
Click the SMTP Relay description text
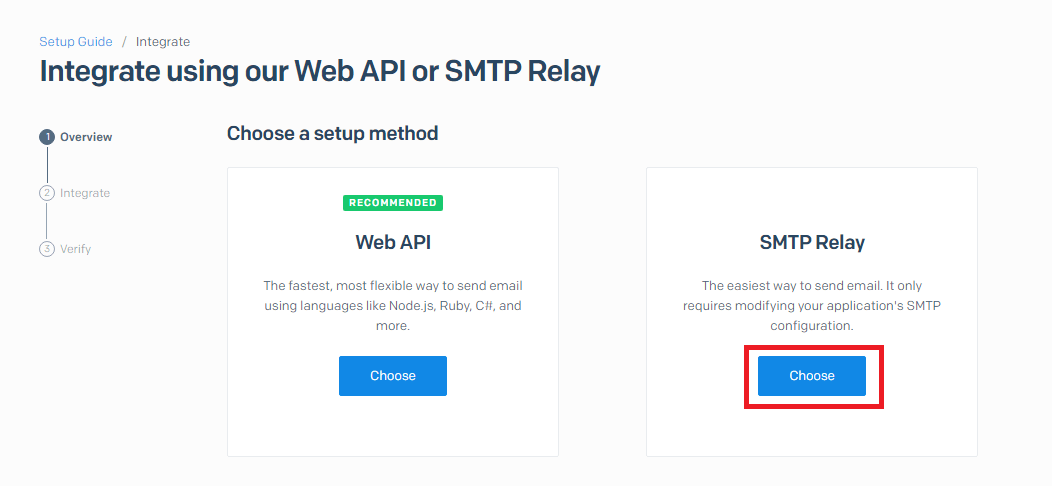812,306
